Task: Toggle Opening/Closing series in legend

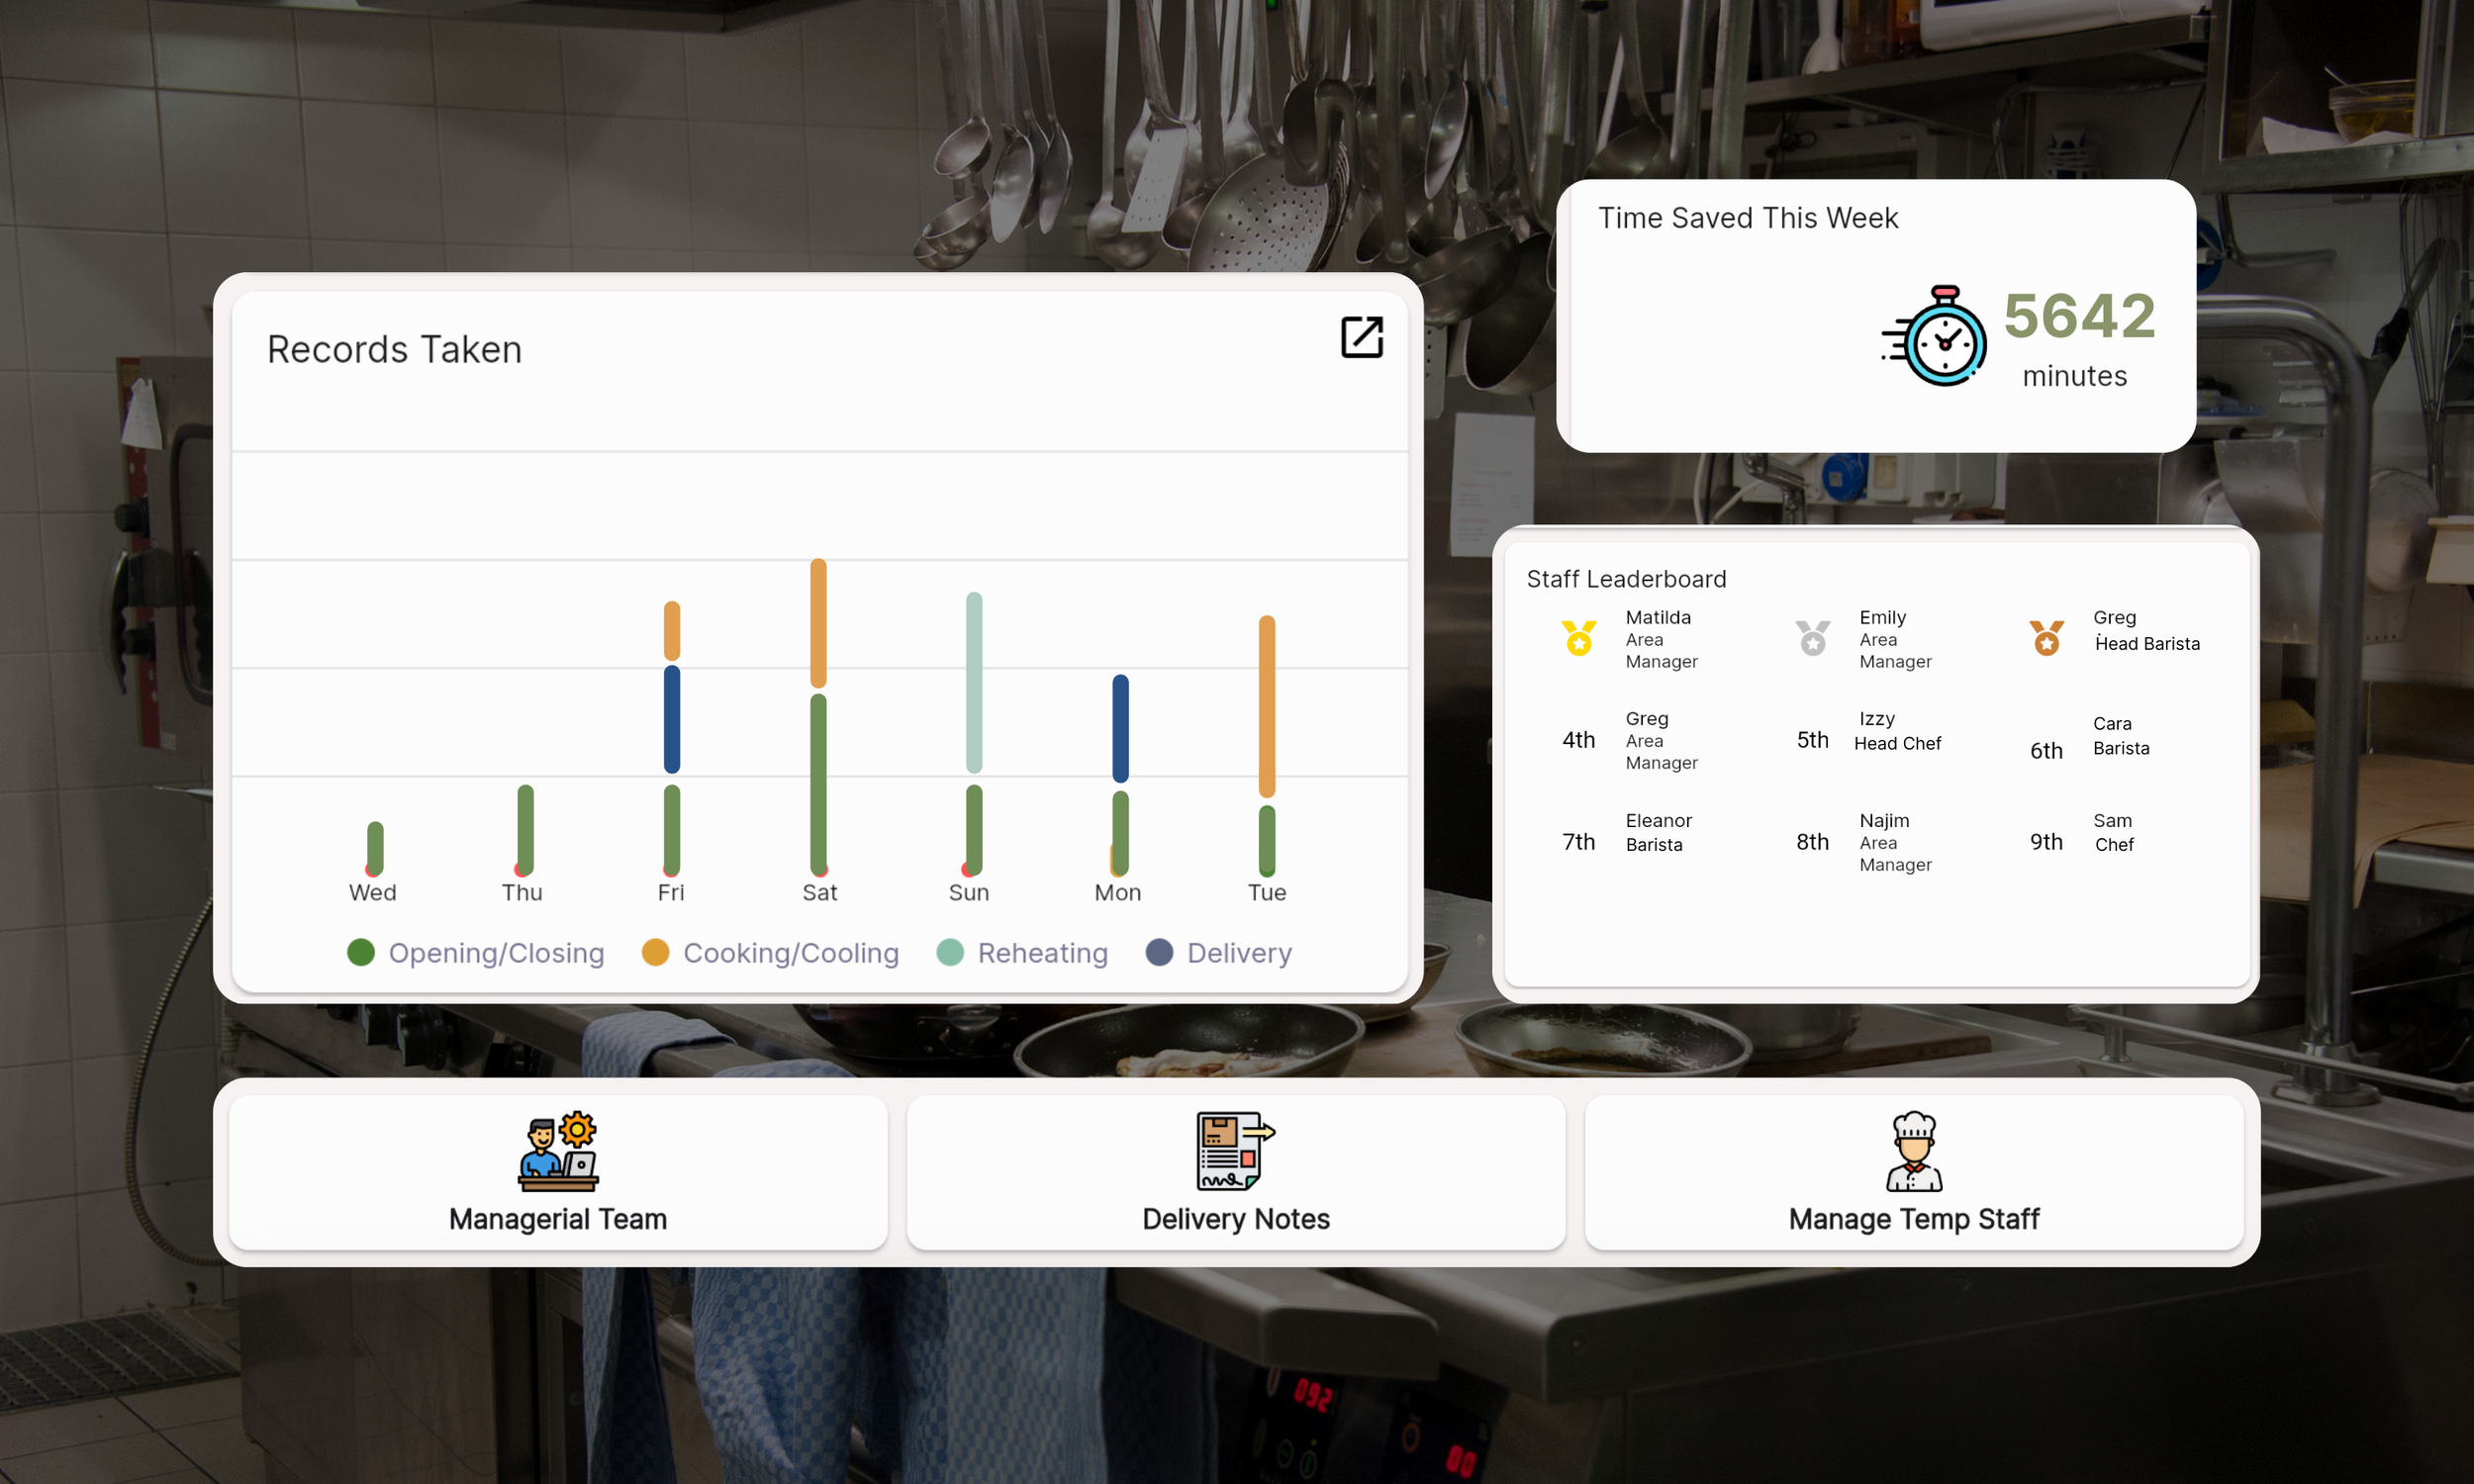Action: [475, 952]
